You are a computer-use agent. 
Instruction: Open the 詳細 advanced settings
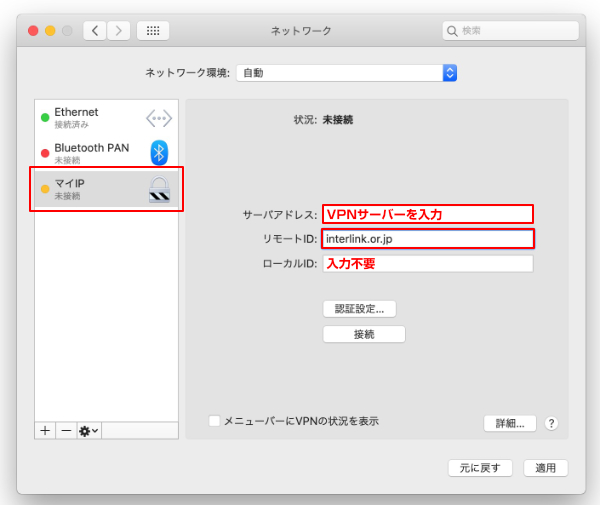[510, 424]
